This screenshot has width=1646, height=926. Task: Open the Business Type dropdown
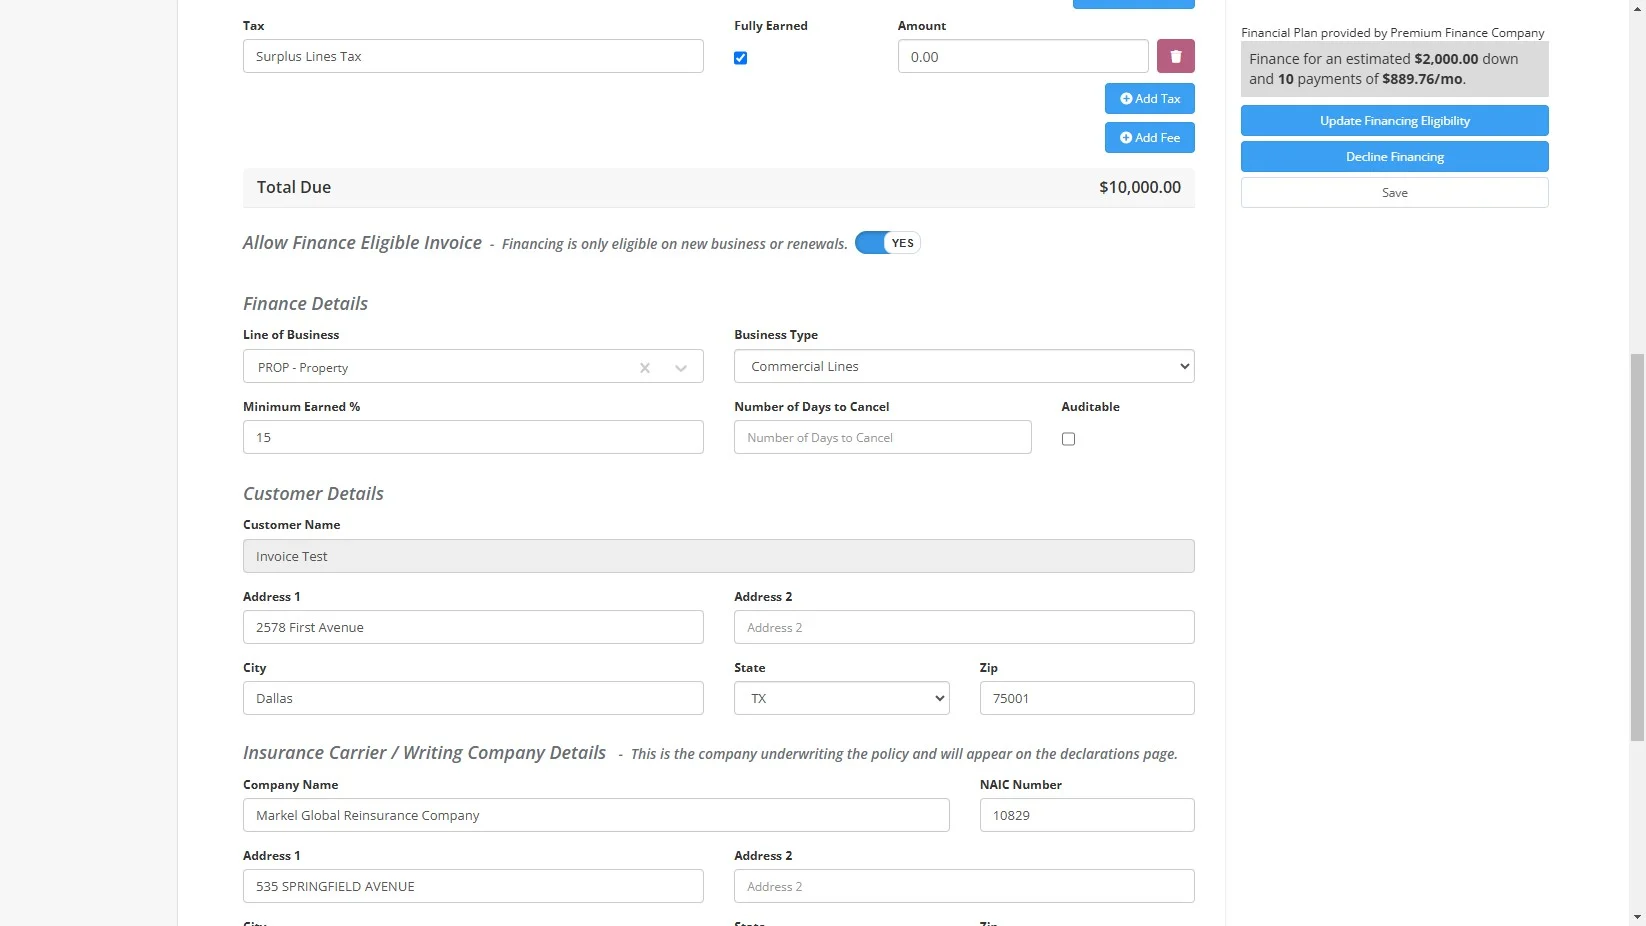click(x=964, y=366)
